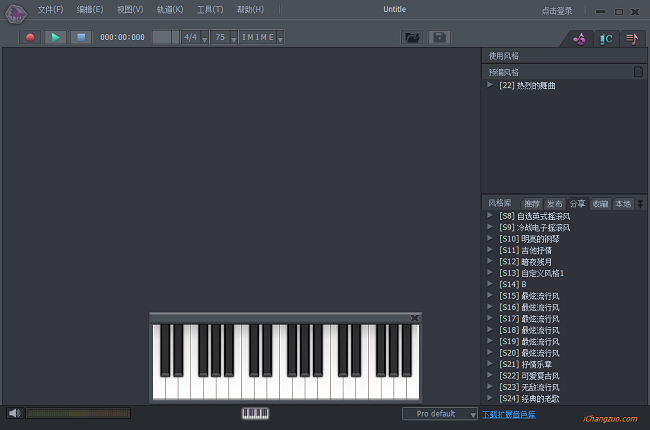Image resolution: width=650 pixels, height=430 pixels.
Task: Click the save disk icon
Action: click(438, 37)
